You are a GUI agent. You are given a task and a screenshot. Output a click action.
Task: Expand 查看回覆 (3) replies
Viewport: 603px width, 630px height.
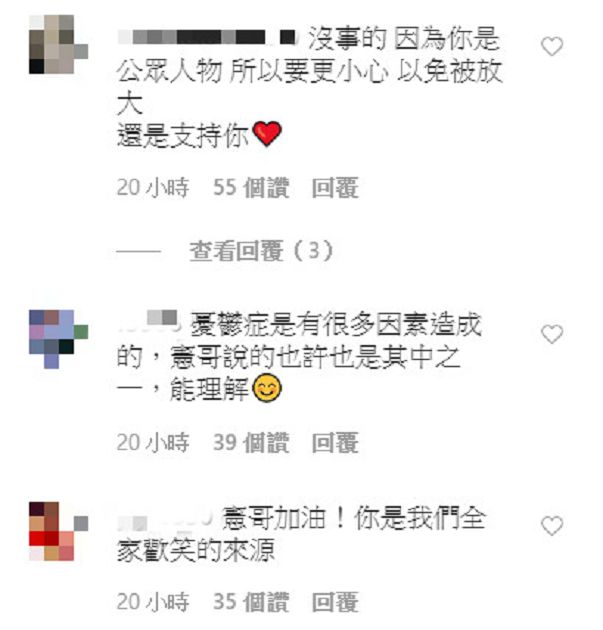[261, 251]
